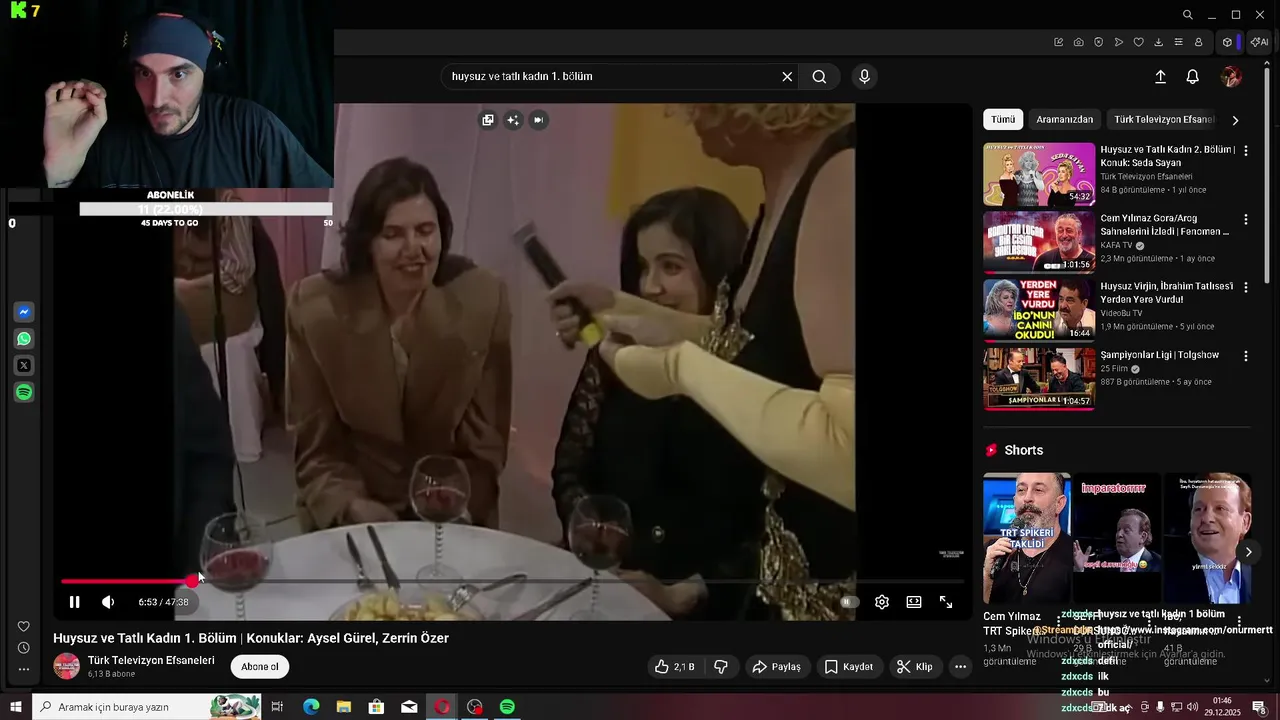
Task: Toggle the autoplay switch in the player
Action: point(849,602)
